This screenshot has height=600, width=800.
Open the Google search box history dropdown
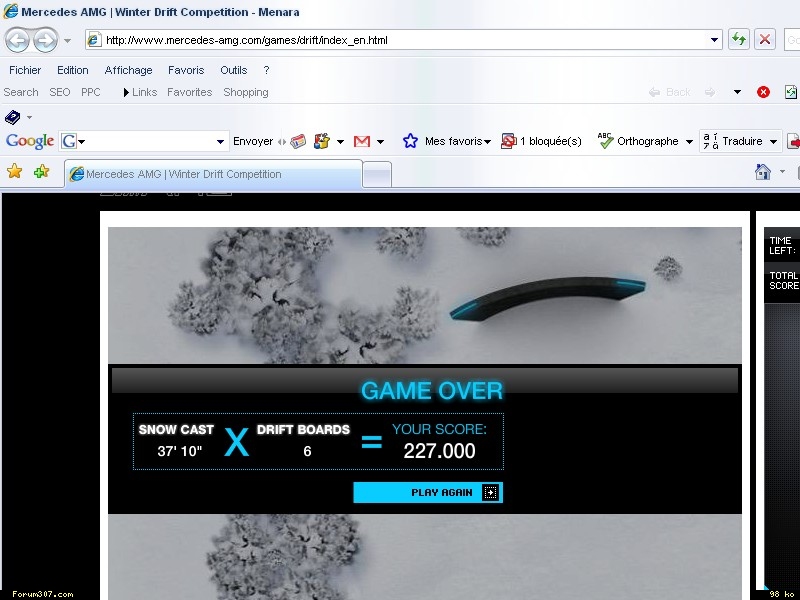tap(221, 142)
